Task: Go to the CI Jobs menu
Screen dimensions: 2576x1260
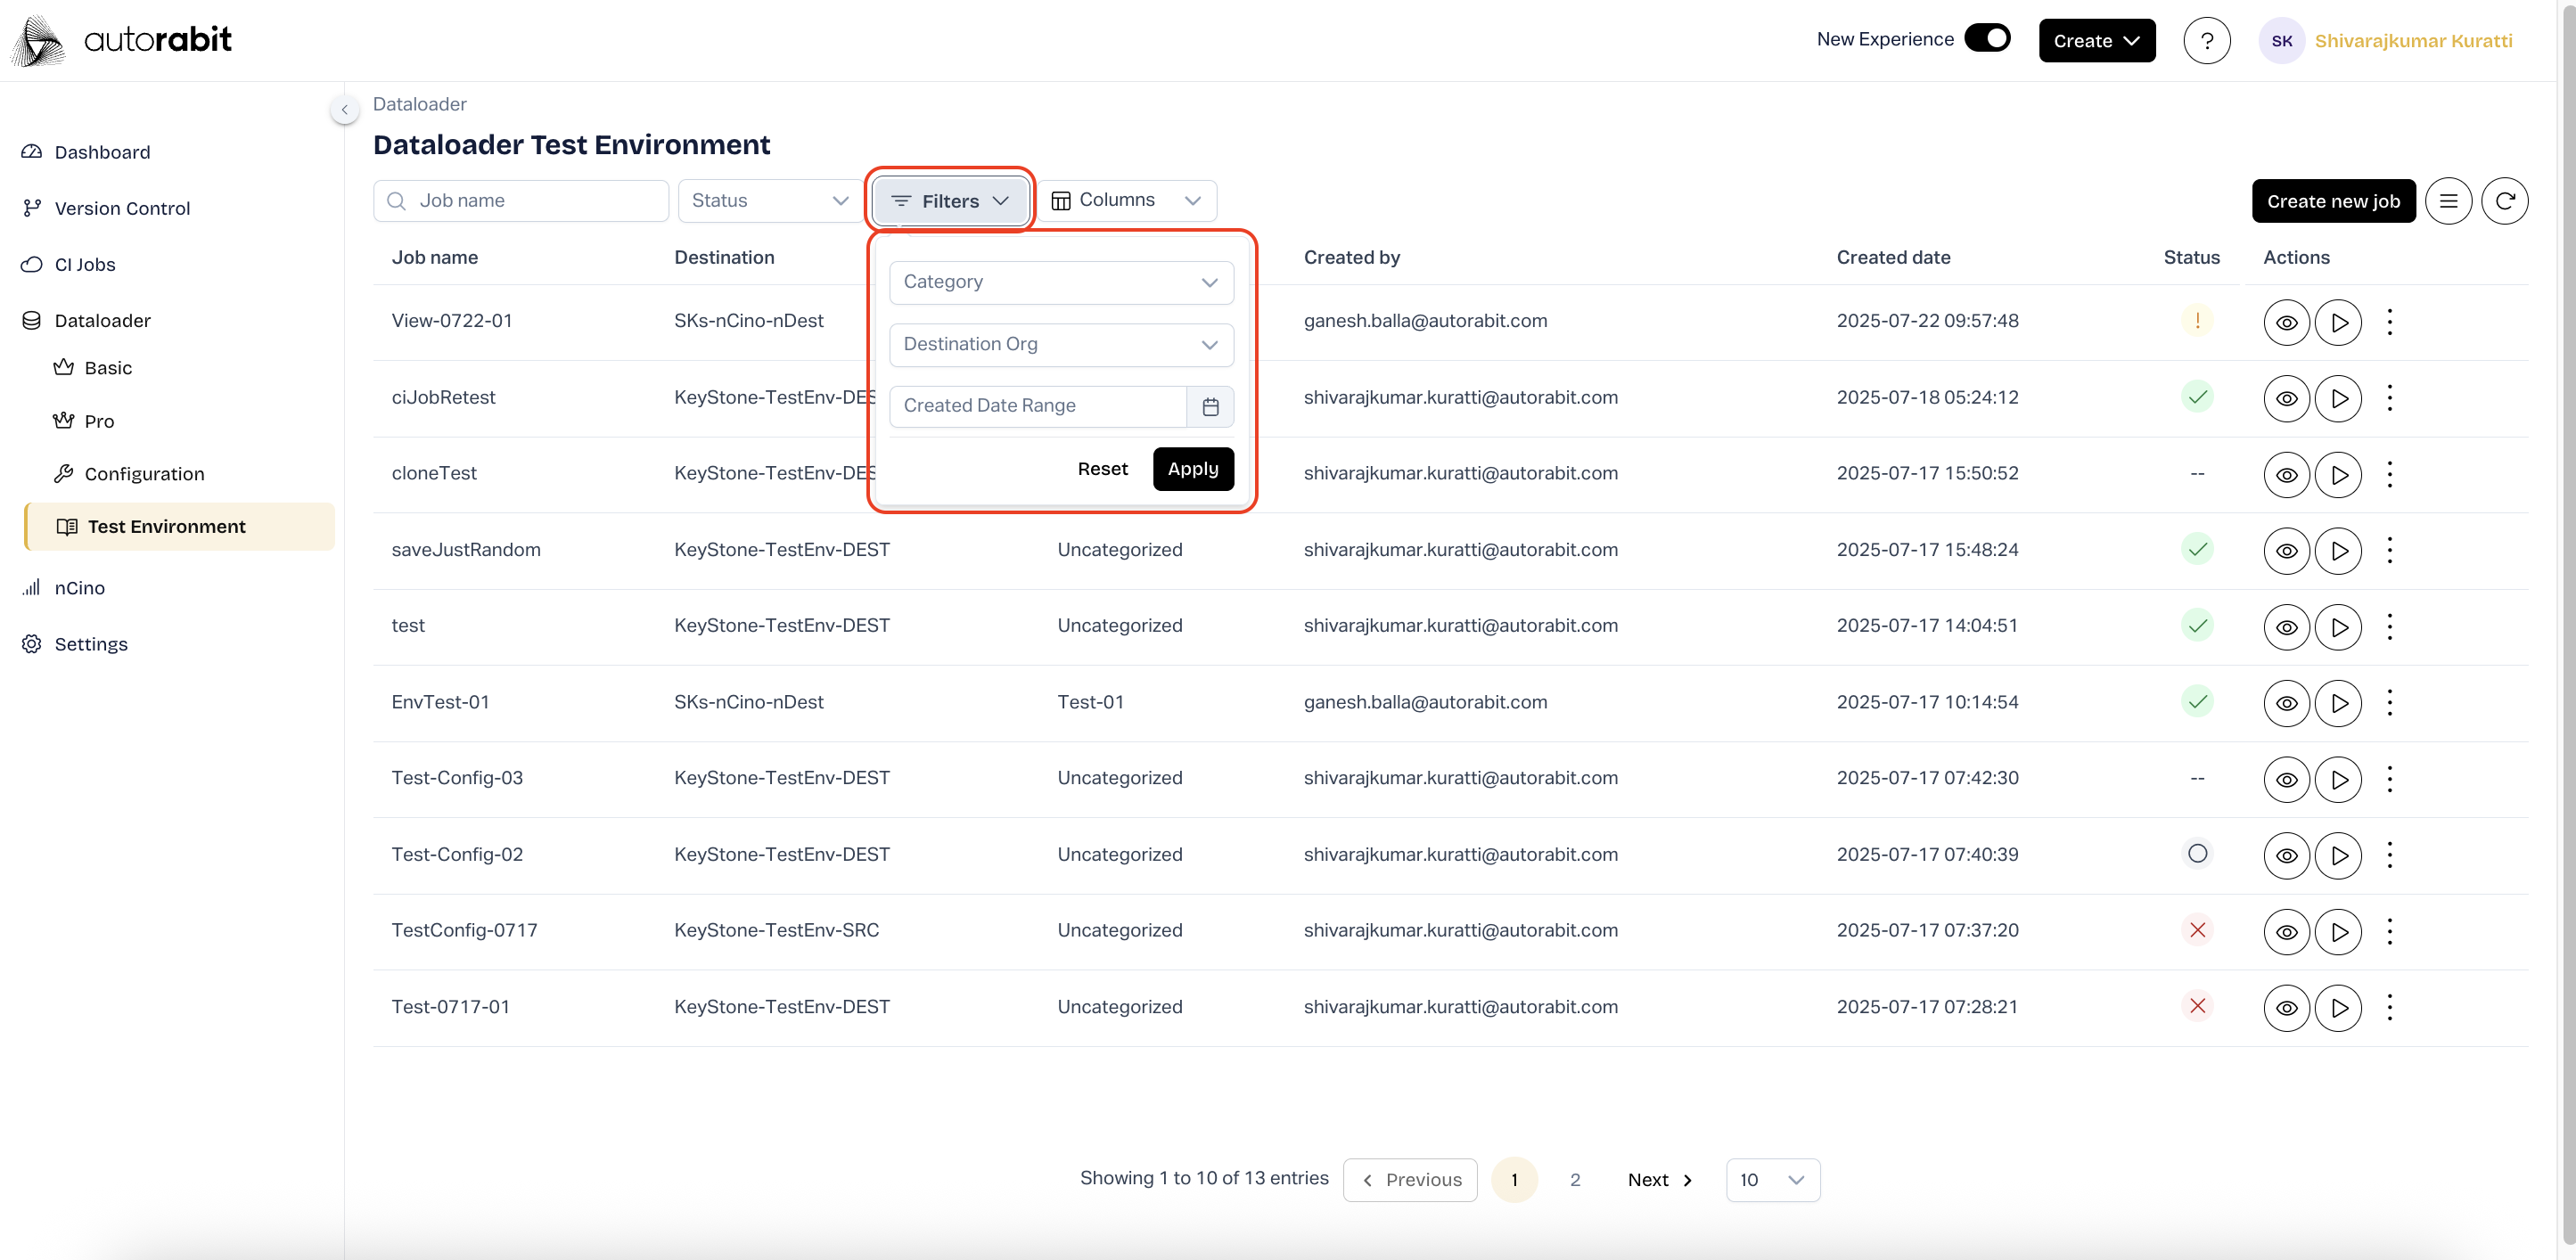Action: click(85, 264)
